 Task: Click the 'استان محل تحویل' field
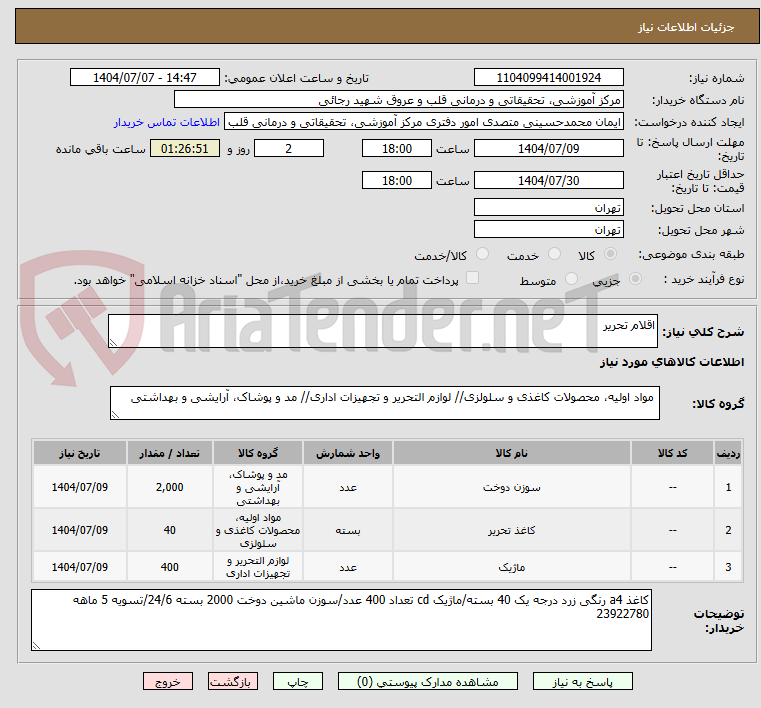549,207
